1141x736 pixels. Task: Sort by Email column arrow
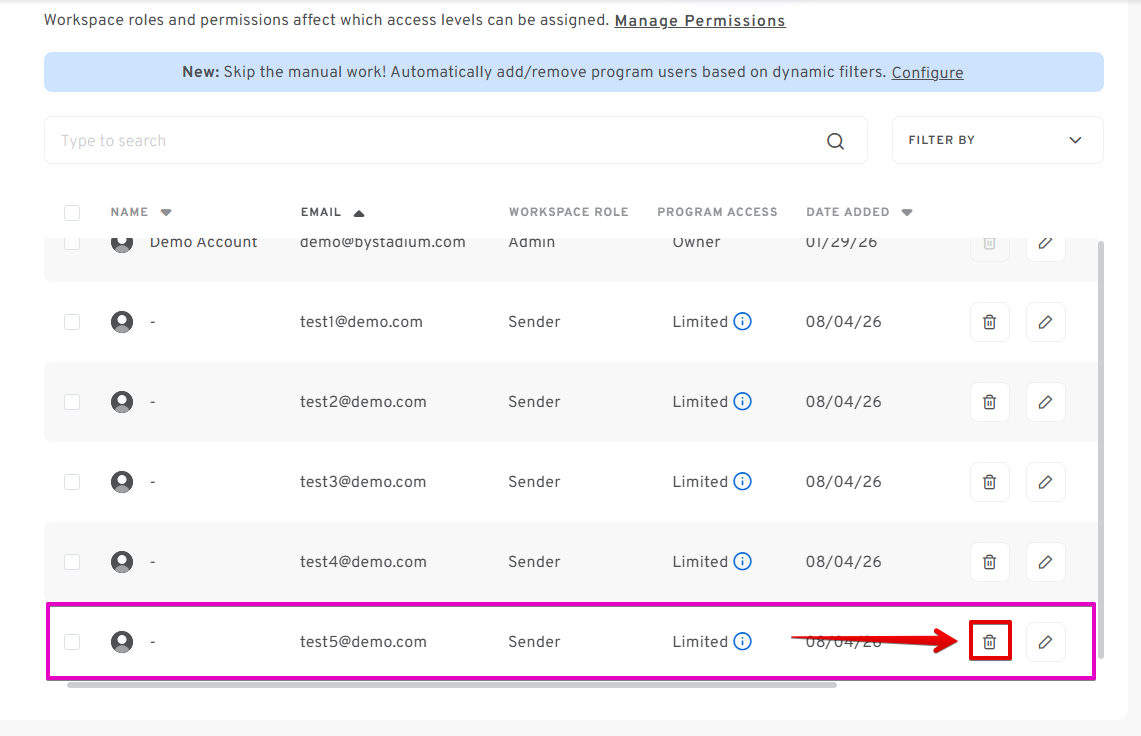(359, 213)
